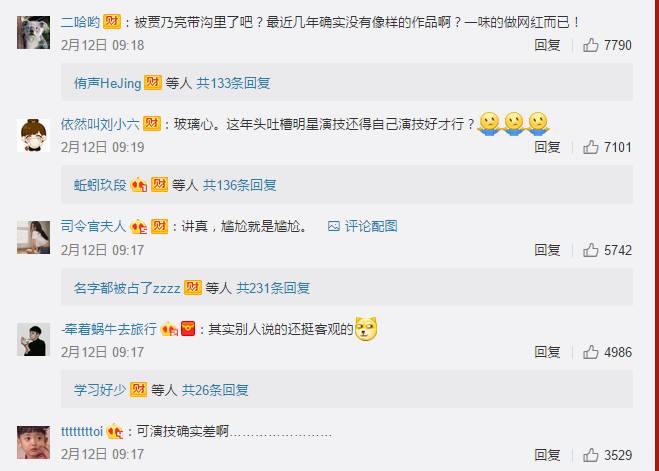Image resolution: width=659 pixels, height=471 pixels.
Task: Open user 俏声HeJing's profile link
Action: click(x=108, y=83)
